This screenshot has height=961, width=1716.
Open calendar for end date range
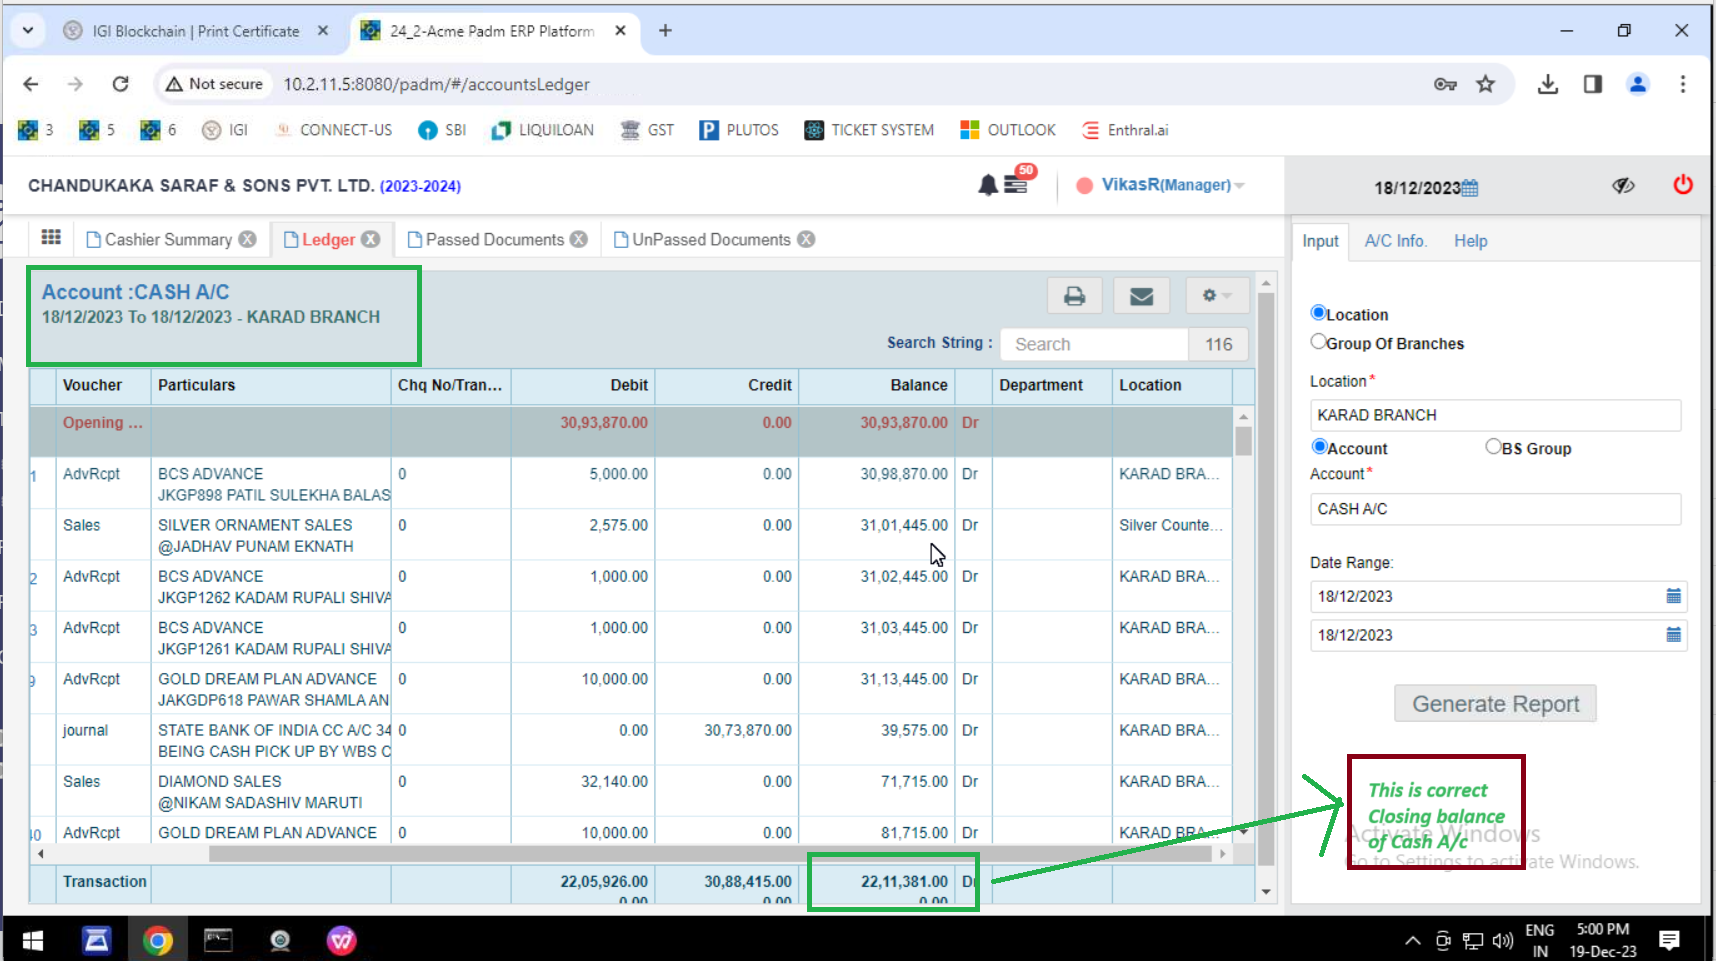pyautogui.click(x=1673, y=635)
